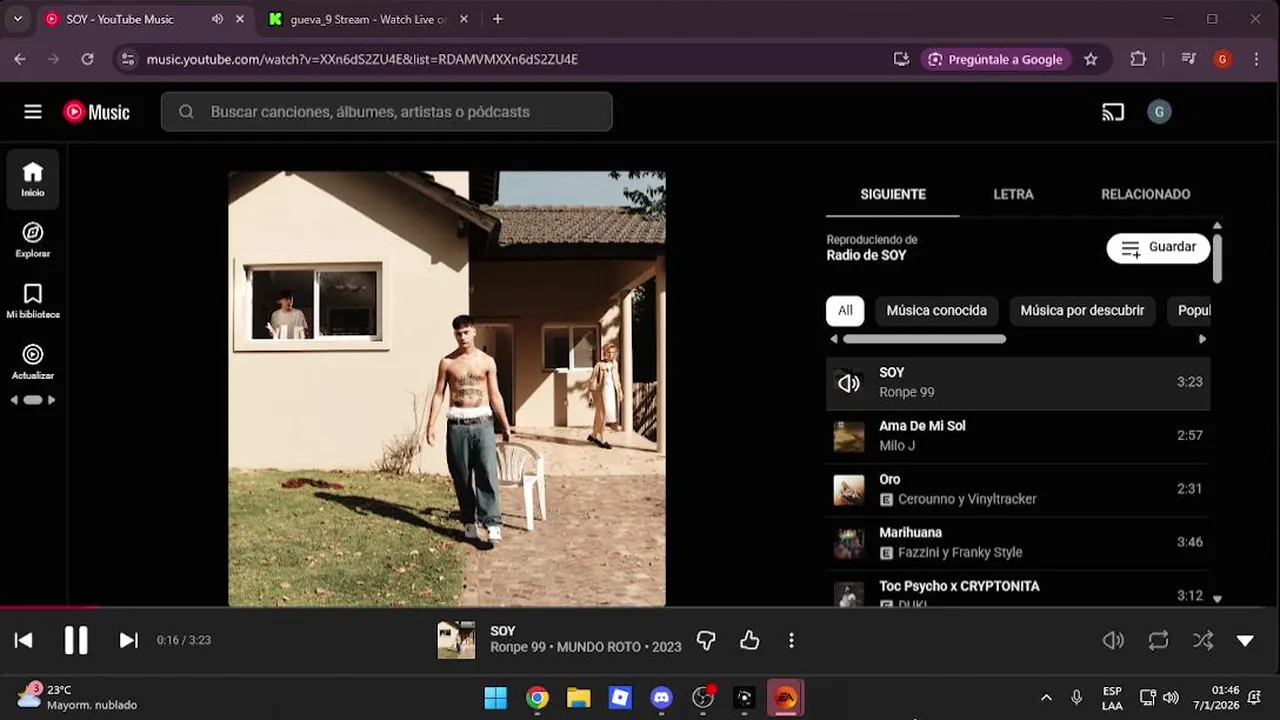Open the Extensions puzzle icon
The image size is (1280, 720).
click(1138, 59)
